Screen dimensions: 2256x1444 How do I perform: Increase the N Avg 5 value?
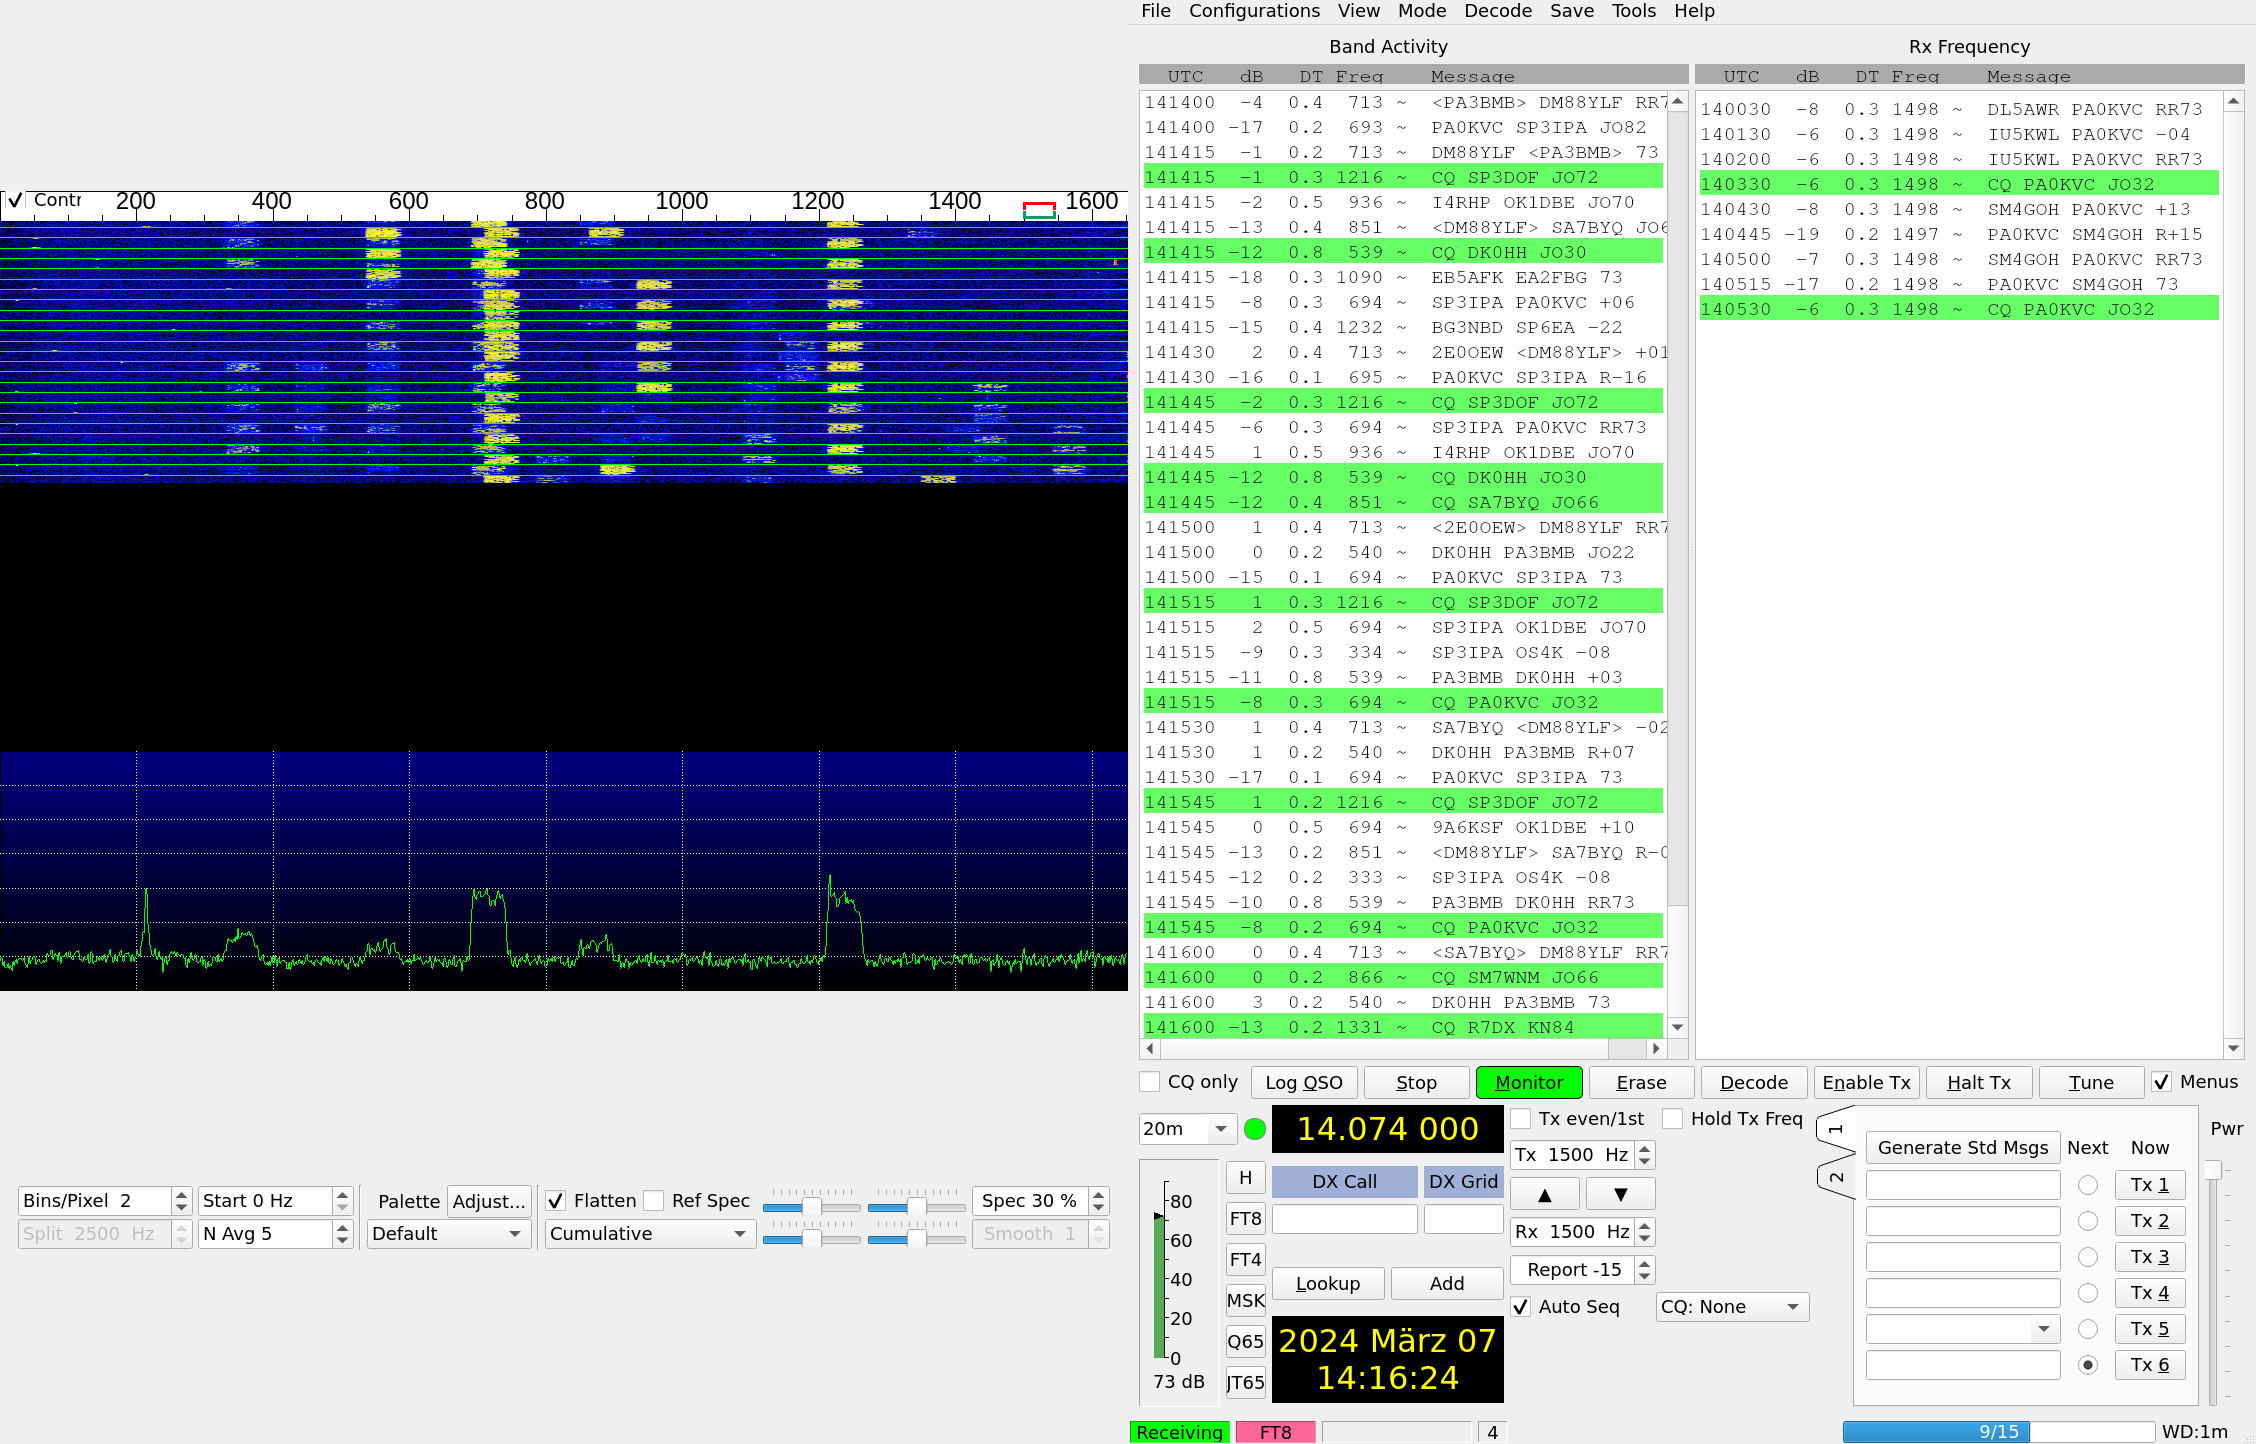(343, 1228)
